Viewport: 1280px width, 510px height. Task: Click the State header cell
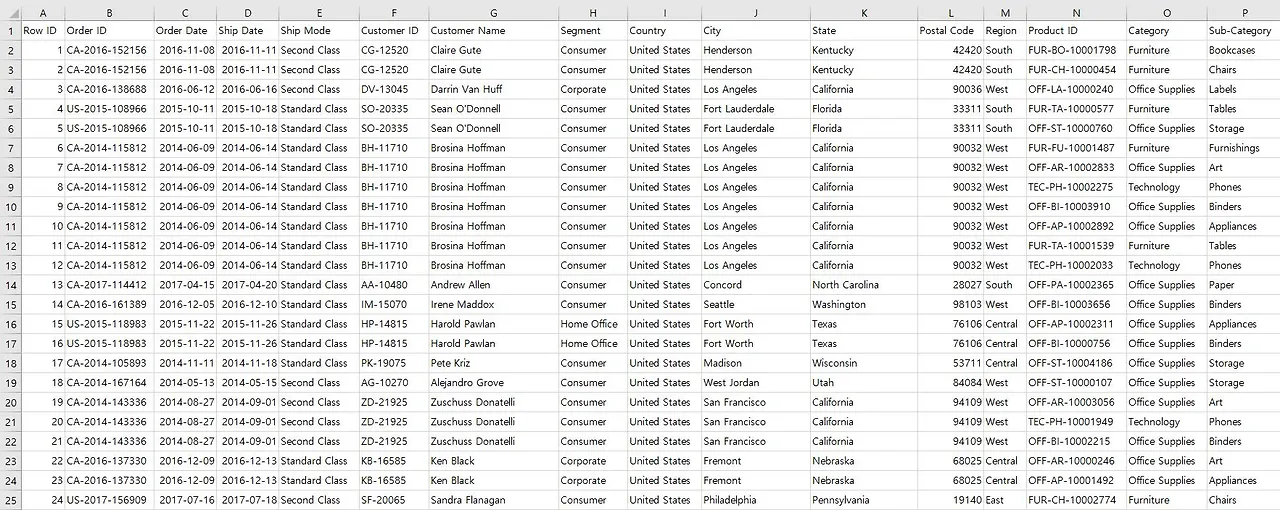864,30
